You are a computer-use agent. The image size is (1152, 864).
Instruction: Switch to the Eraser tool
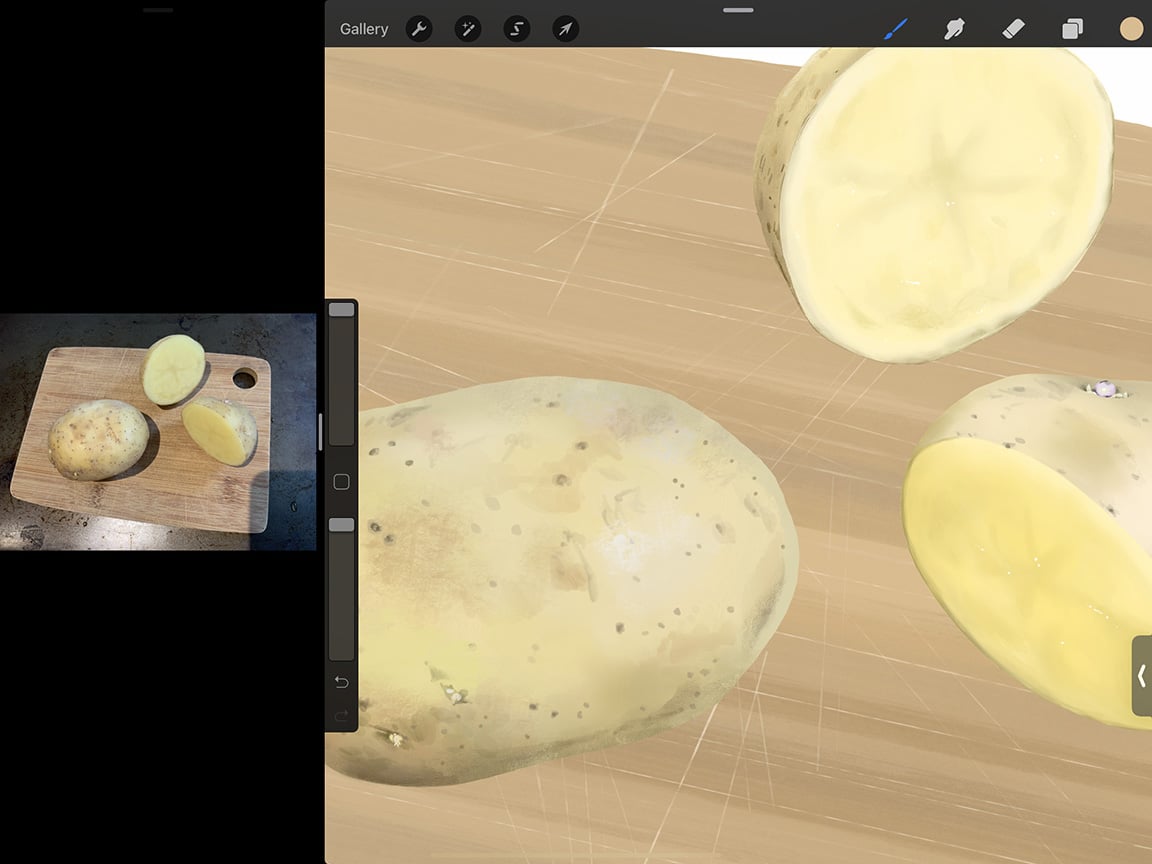[x=1013, y=29]
